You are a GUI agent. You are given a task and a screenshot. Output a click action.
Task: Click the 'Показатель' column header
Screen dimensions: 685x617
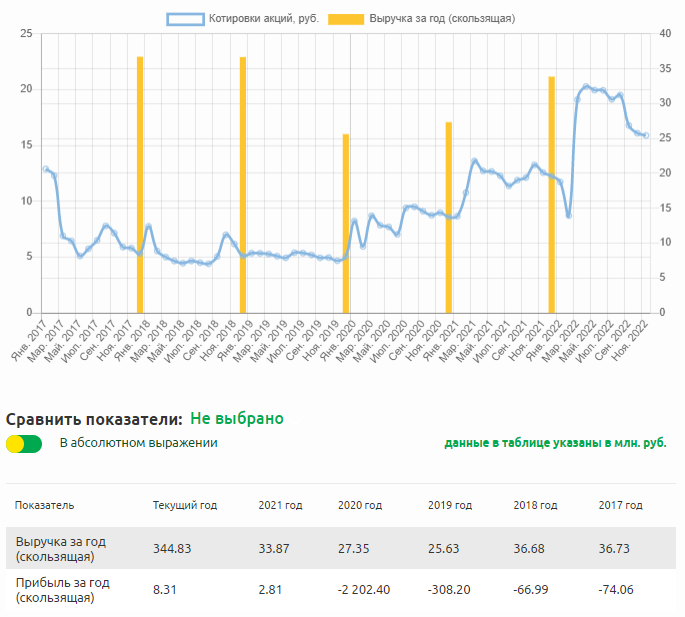point(45,505)
